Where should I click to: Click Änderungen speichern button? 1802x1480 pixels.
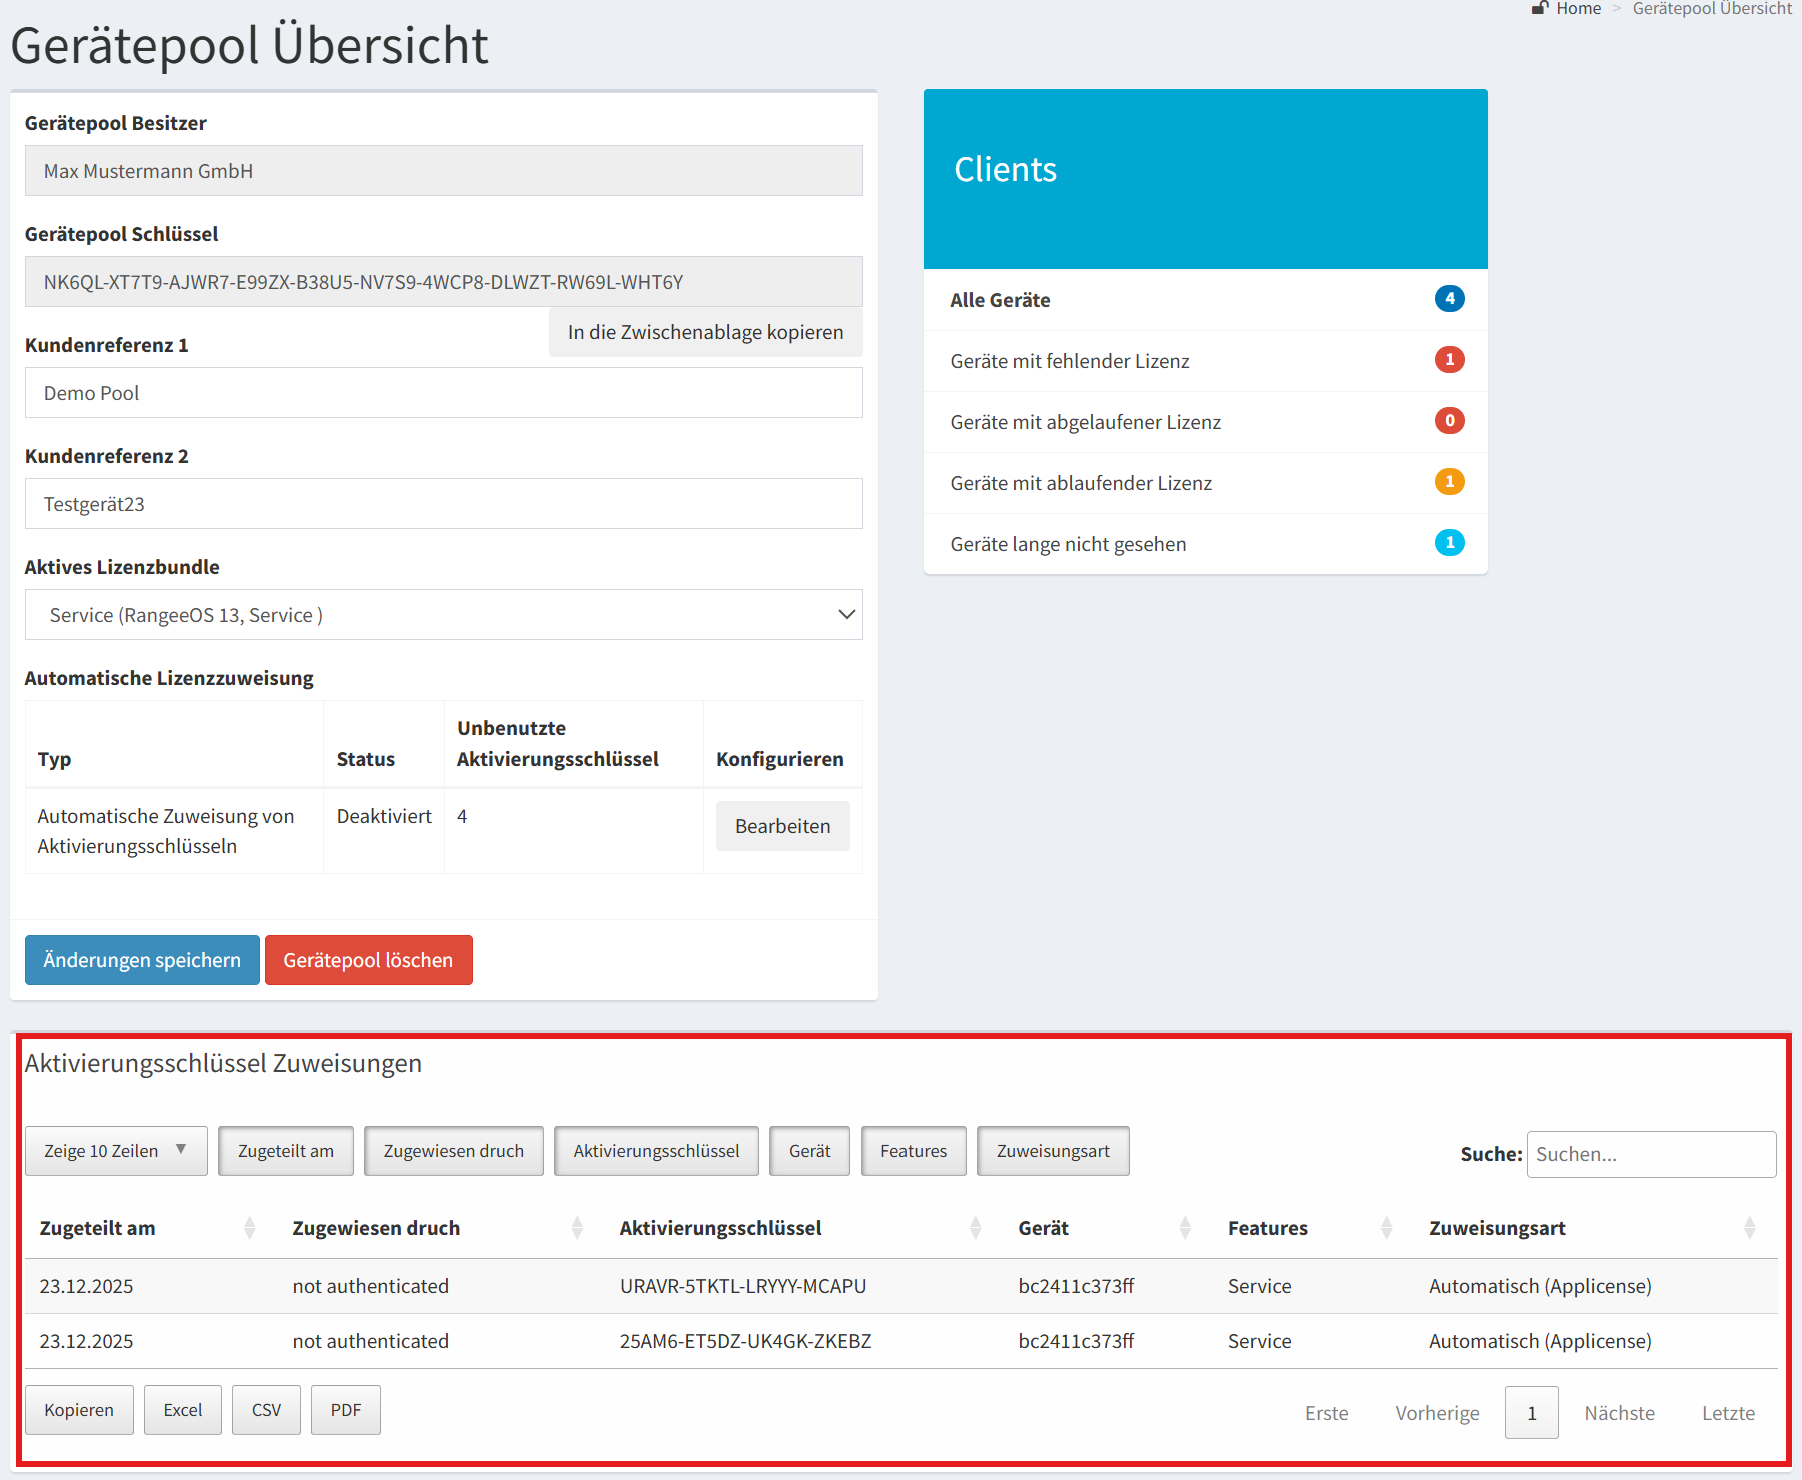(x=142, y=960)
